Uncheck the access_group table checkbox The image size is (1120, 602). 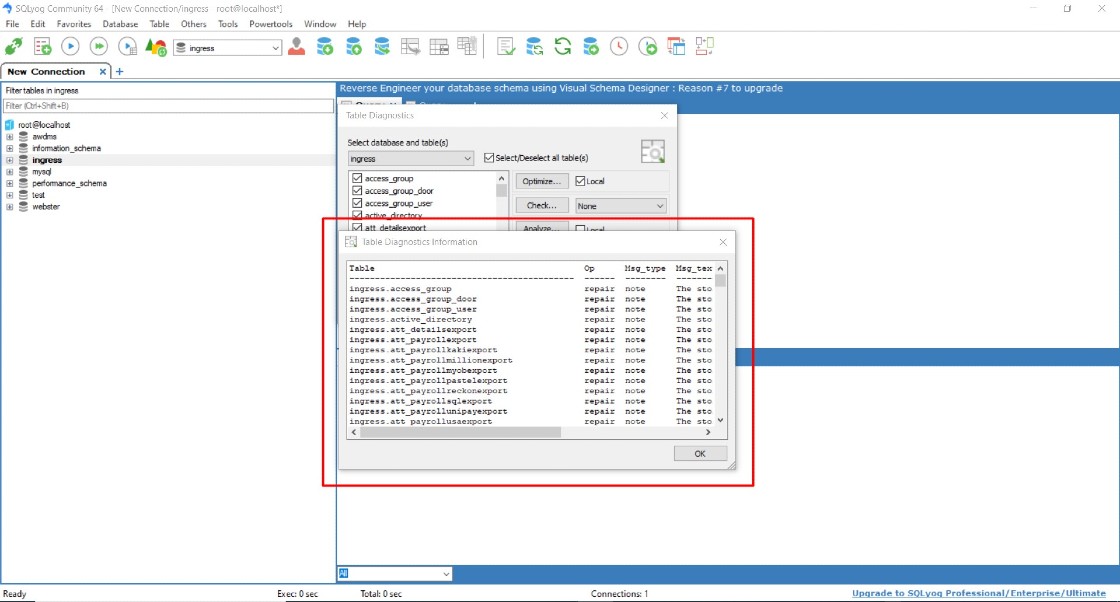(357, 179)
